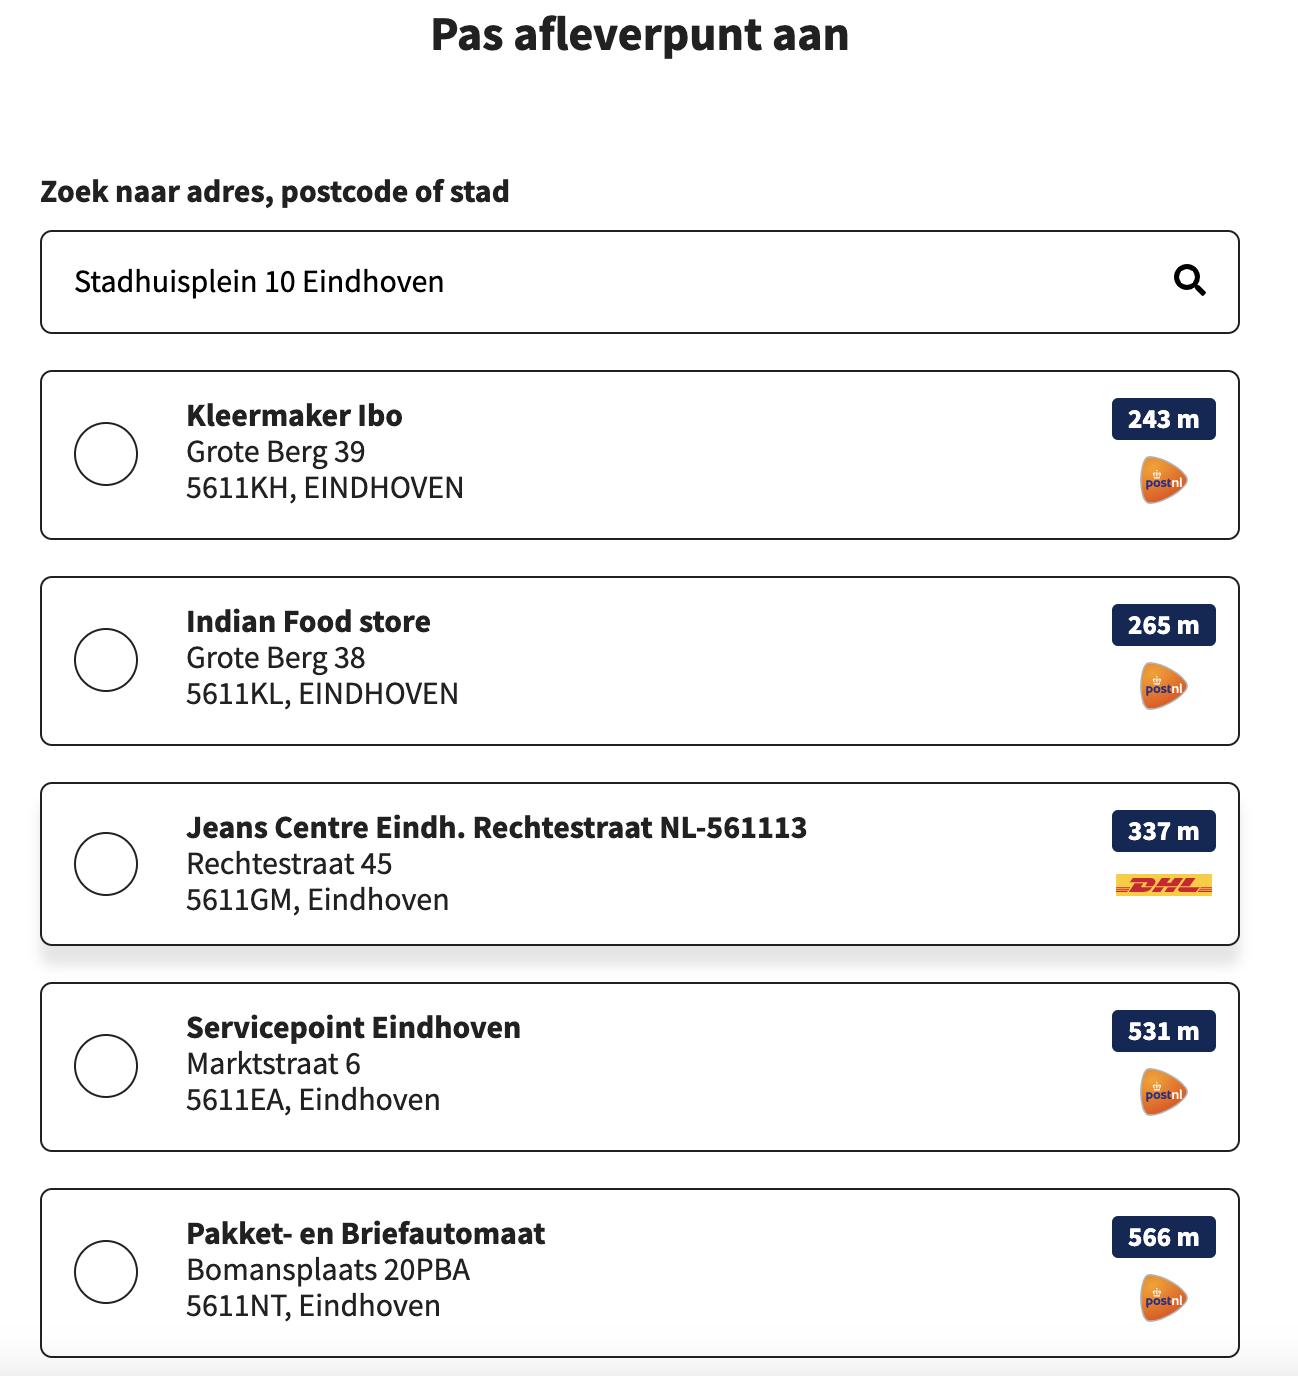Click the Servicepoint Eindhoven title
The image size is (1298, 1376).
point(353,1028)
